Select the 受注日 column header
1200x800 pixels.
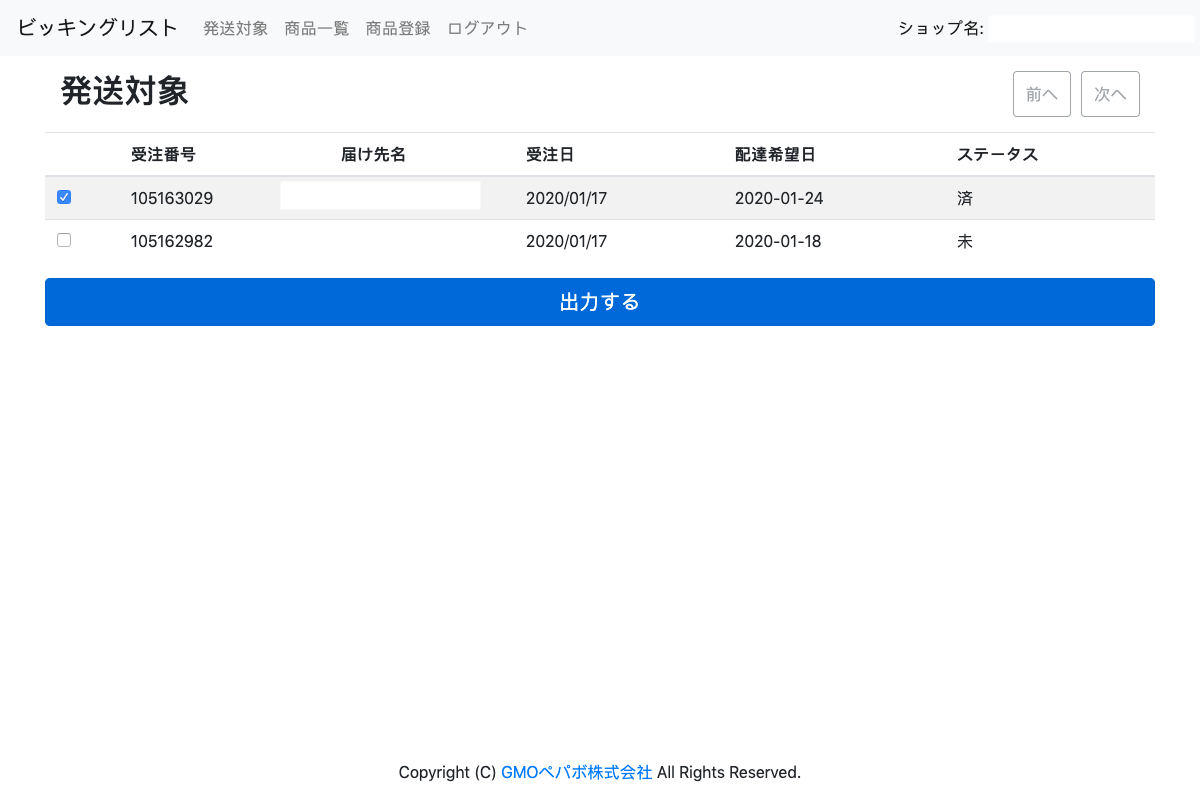(550, 154)
